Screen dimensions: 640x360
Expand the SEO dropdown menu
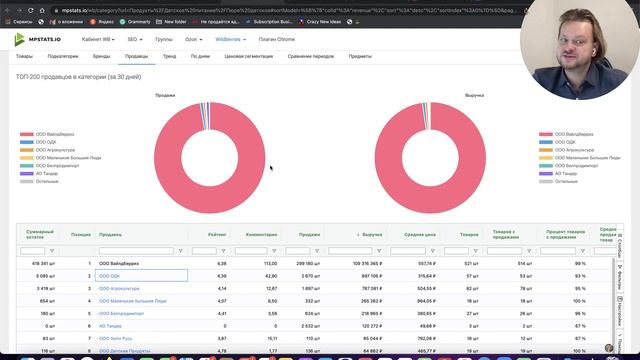(135, 39)
